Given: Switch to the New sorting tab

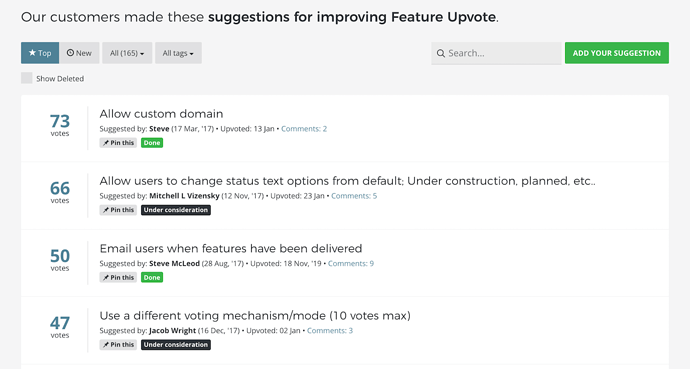Looking at the screenshot, I should [x=79, y=53].
